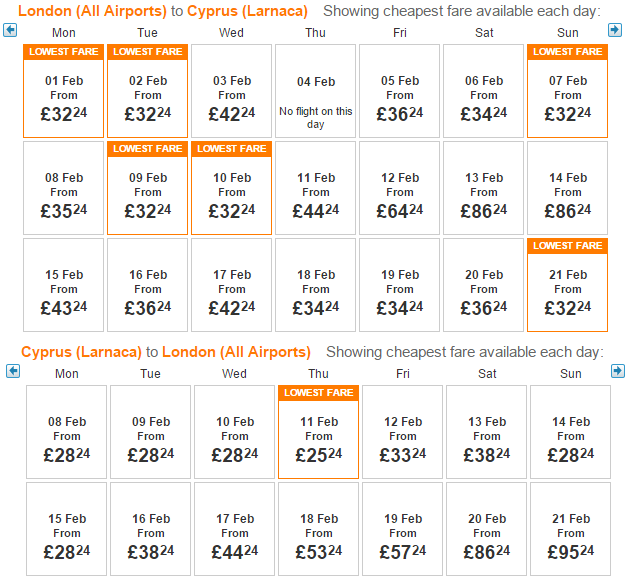
Task: Click next week arrow for return flights
Action: [x=618, y=371]
